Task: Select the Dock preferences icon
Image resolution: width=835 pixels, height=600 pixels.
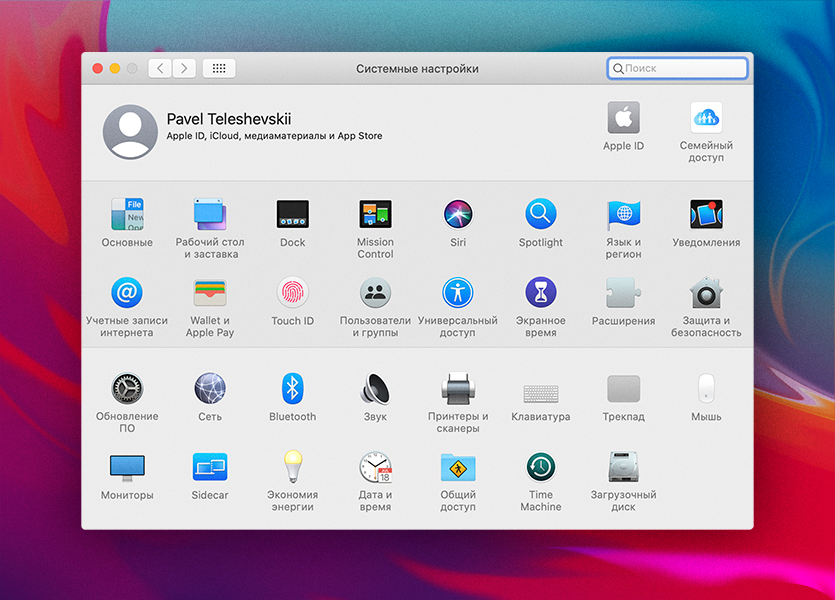Action: tap(292, 215)
